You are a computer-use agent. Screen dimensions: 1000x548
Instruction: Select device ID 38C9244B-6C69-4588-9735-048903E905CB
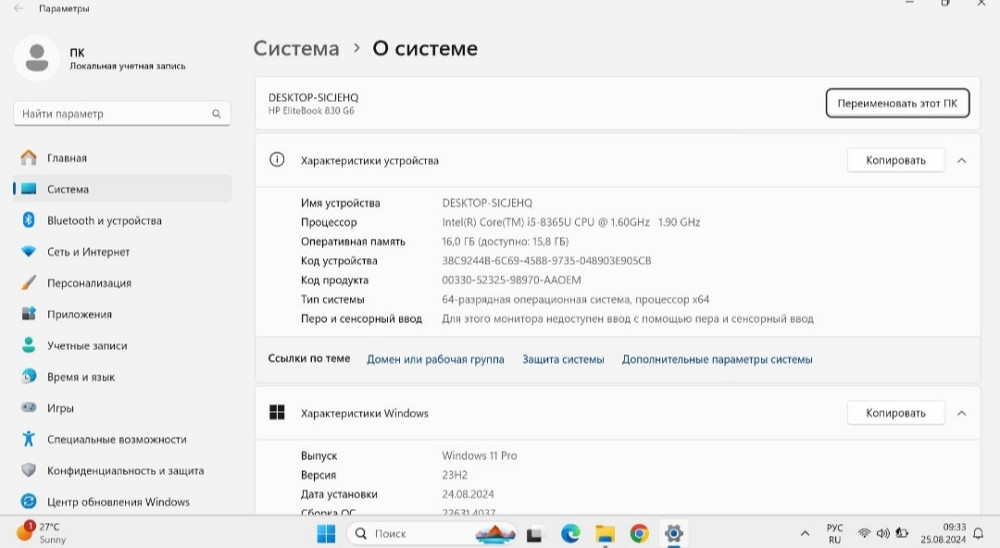(x=547, y=260)
